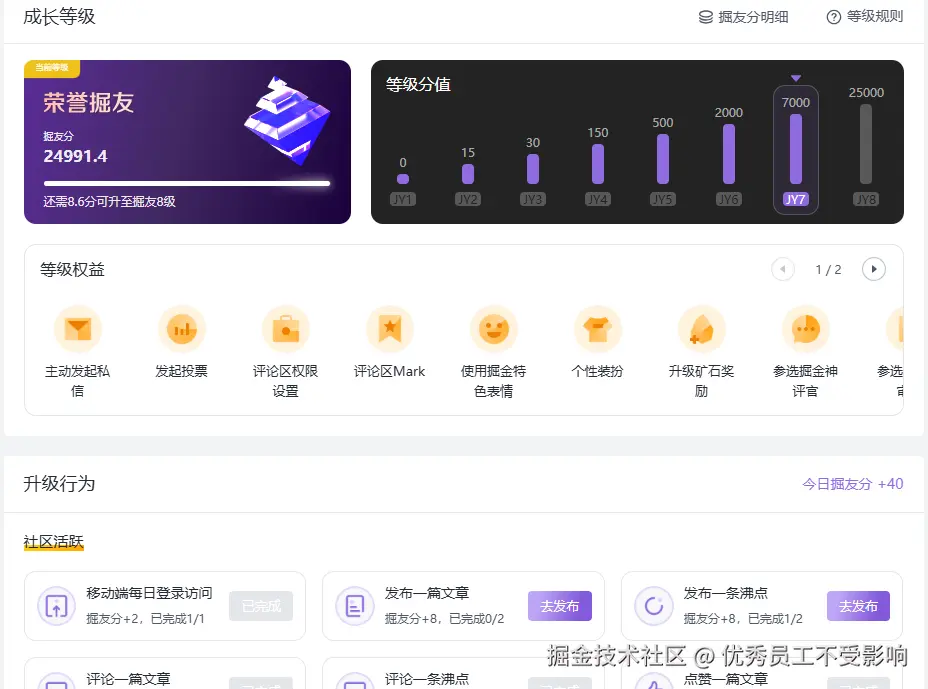Click the 发起投票 voting benefit icon
Viewport: 928px width, 689px height.
182,328
